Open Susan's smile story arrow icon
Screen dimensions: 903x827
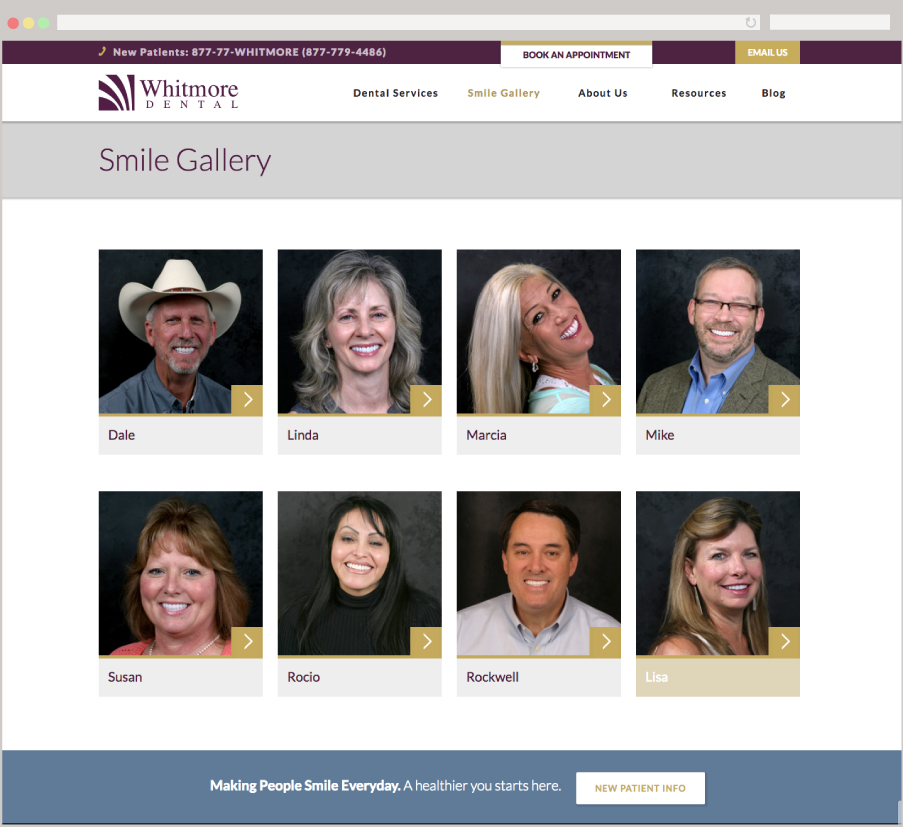[x=247, y=642]
